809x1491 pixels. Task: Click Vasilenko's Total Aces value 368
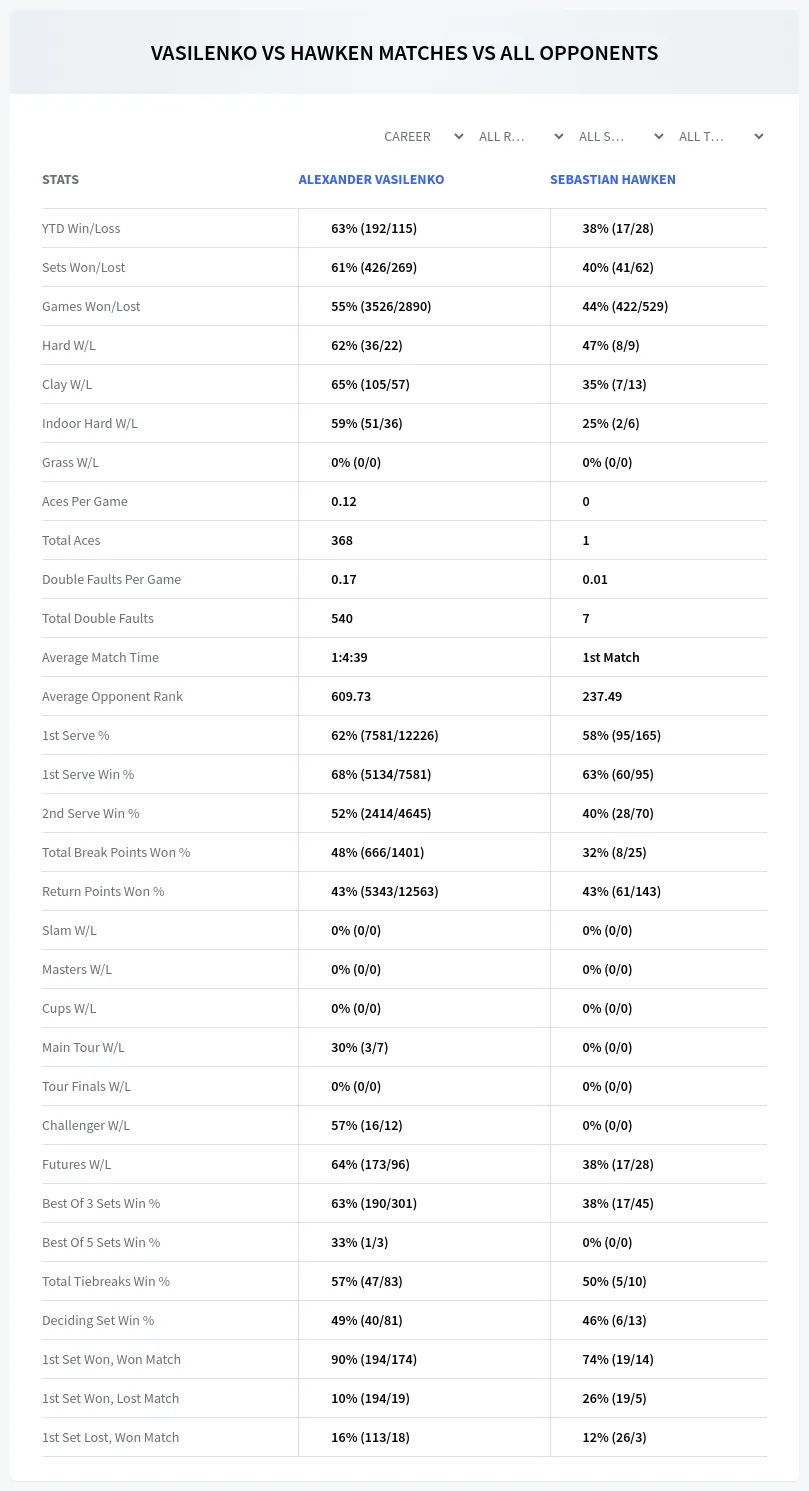click(x=342, y=540)
